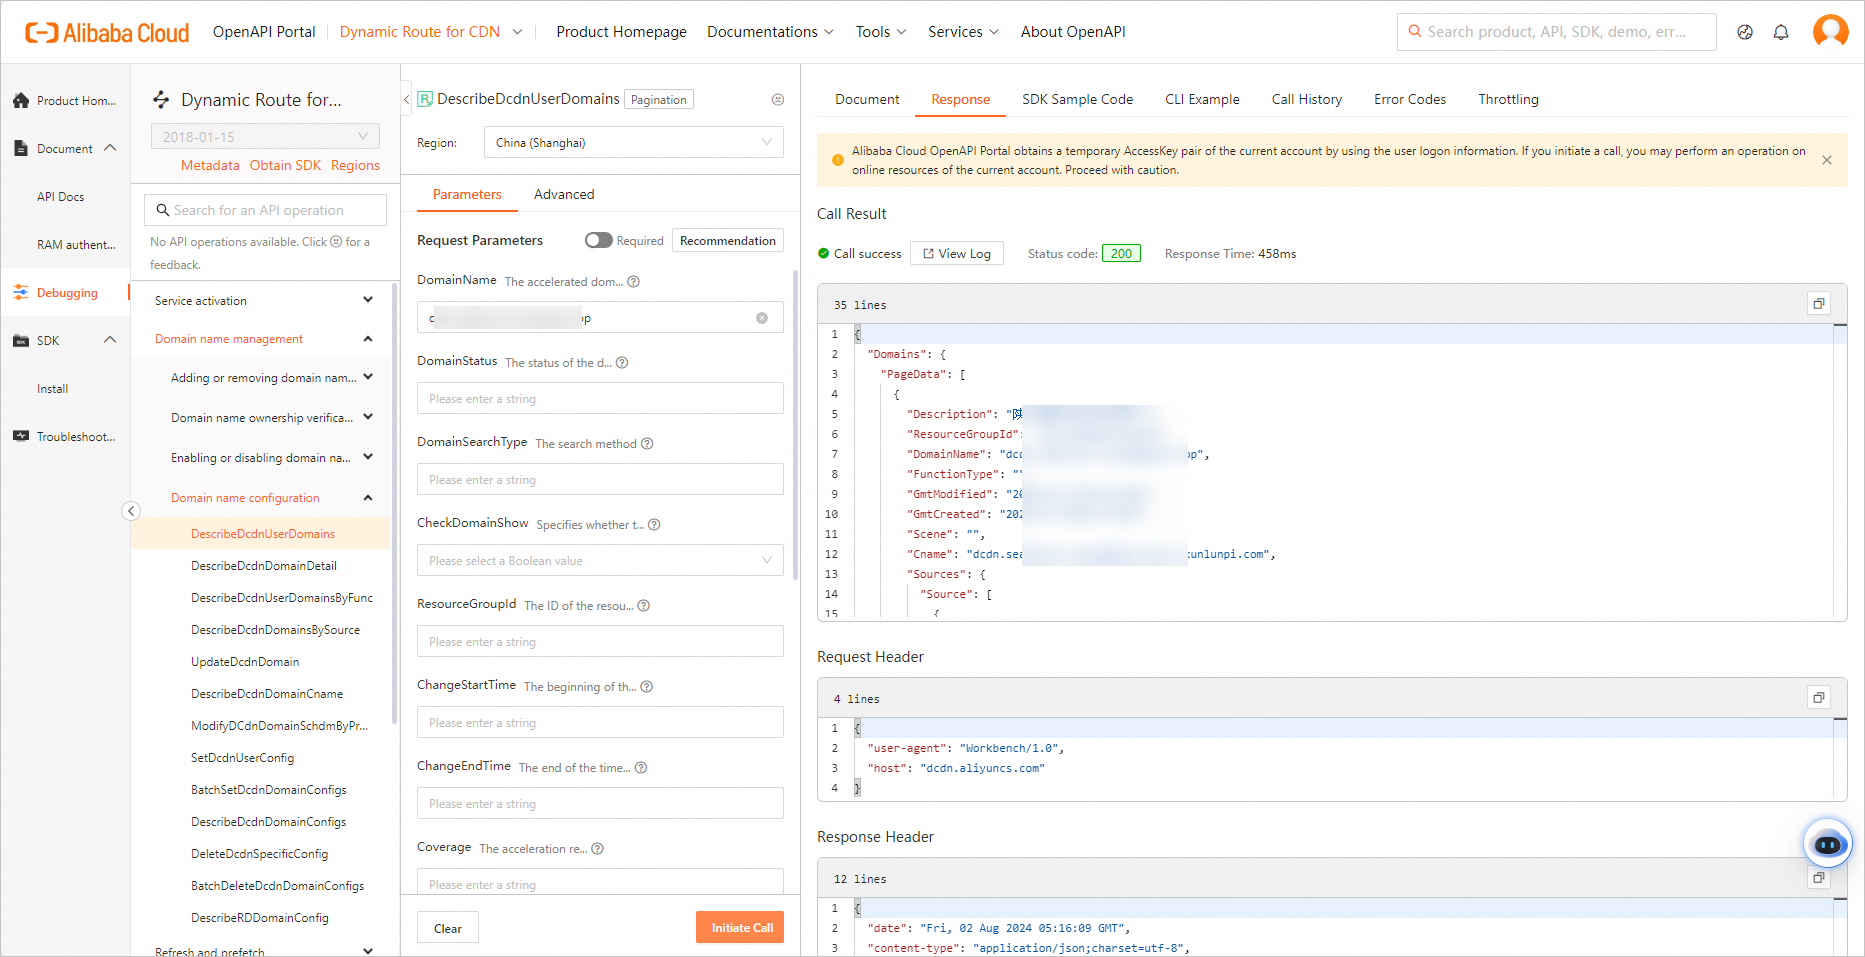The width and height of the screenshot is (1865, 957).
Task: Copy the Request Header JSON
Action: (1819, 698)
